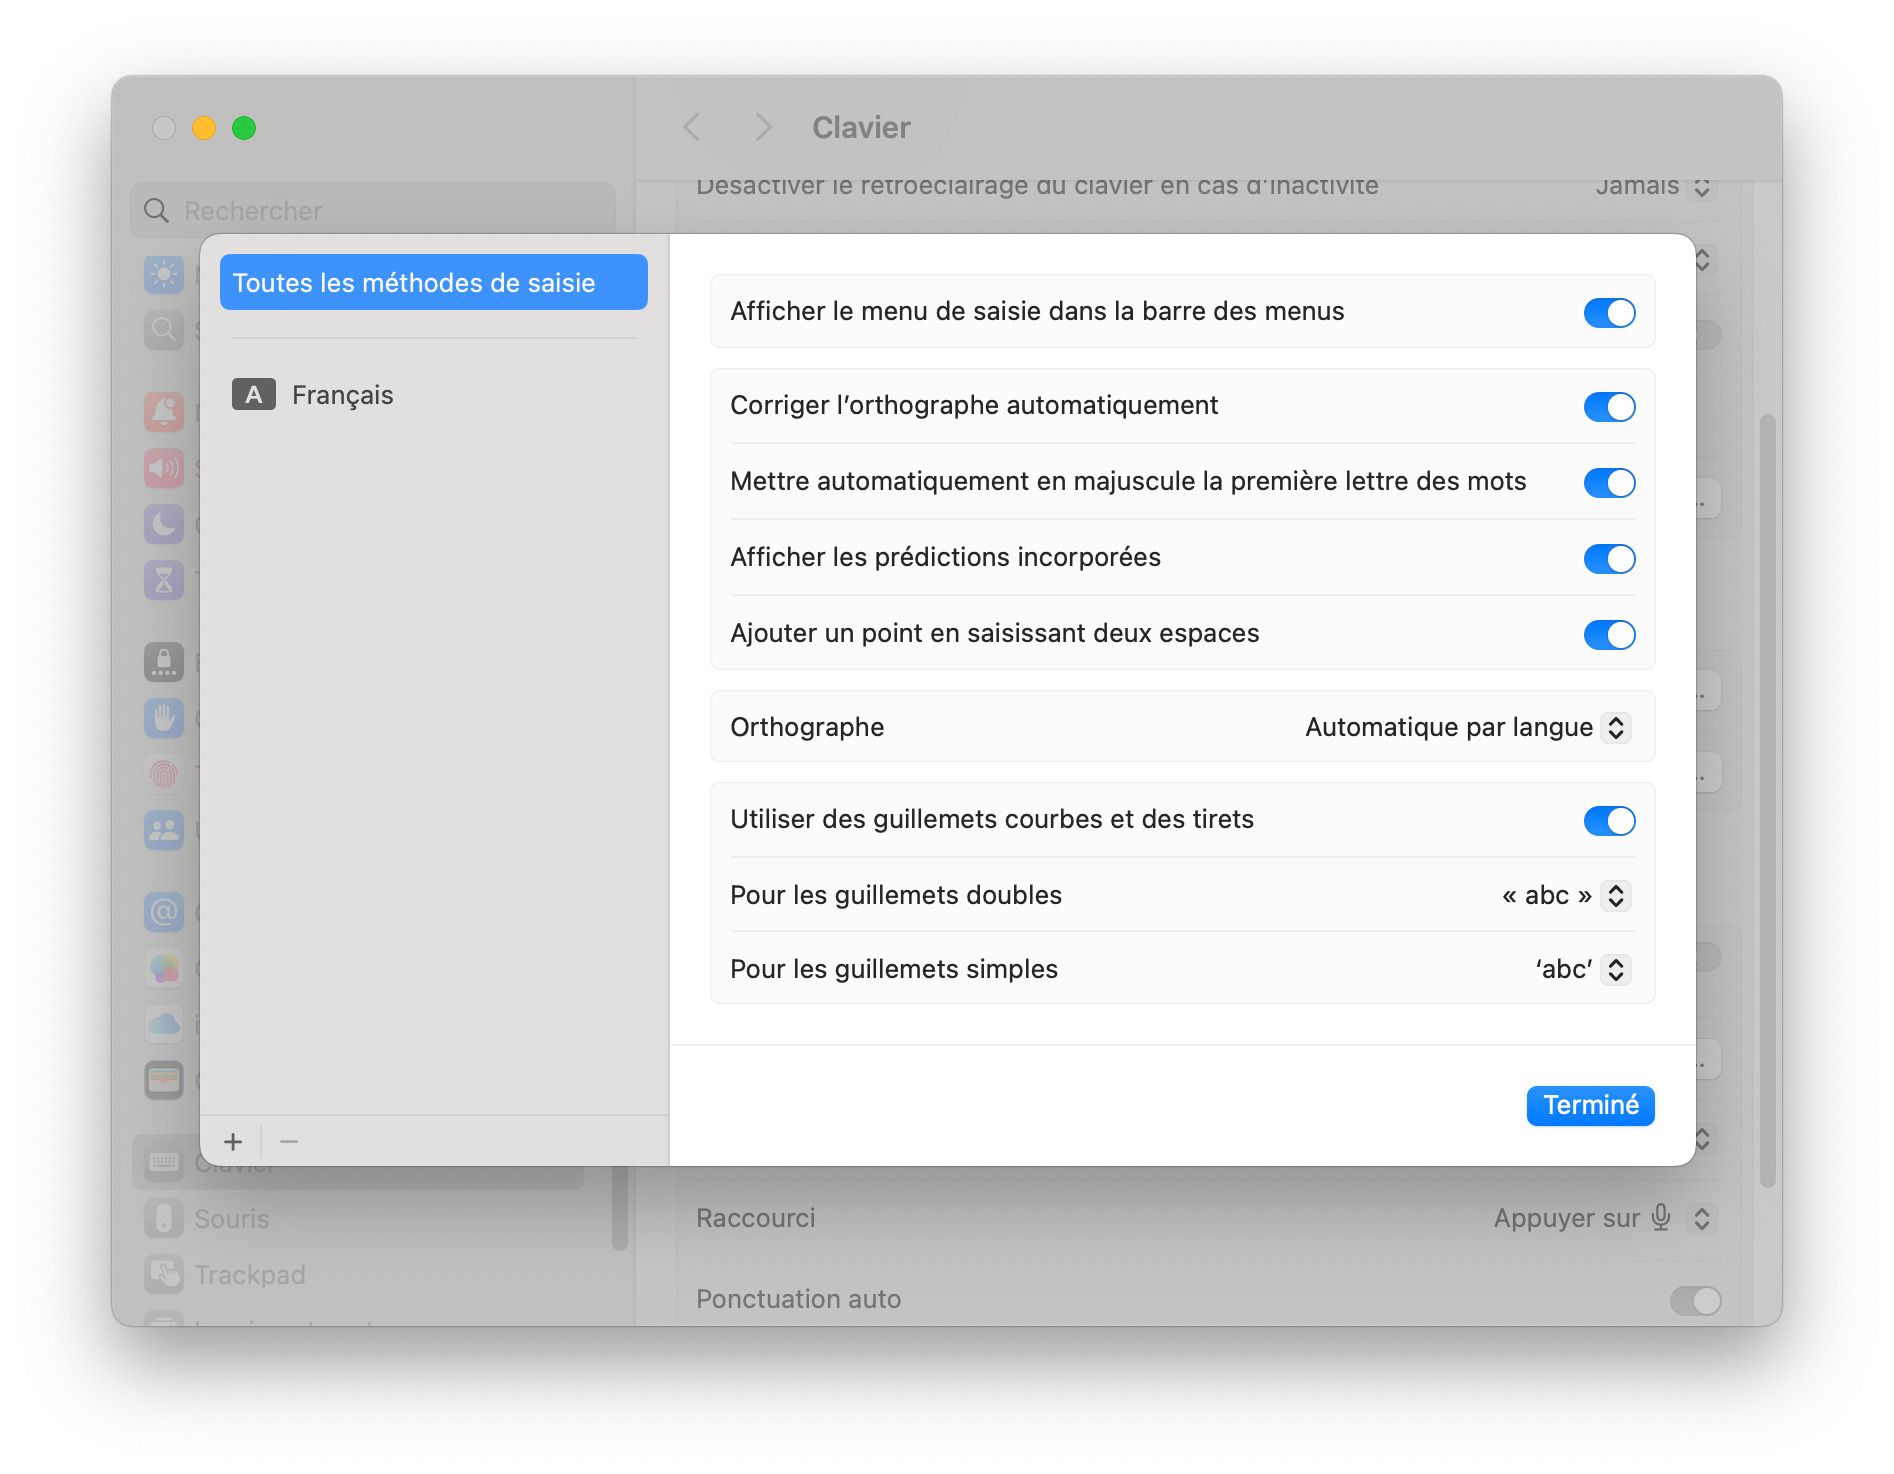Click the back navigation arrow near Clavier

691,128
